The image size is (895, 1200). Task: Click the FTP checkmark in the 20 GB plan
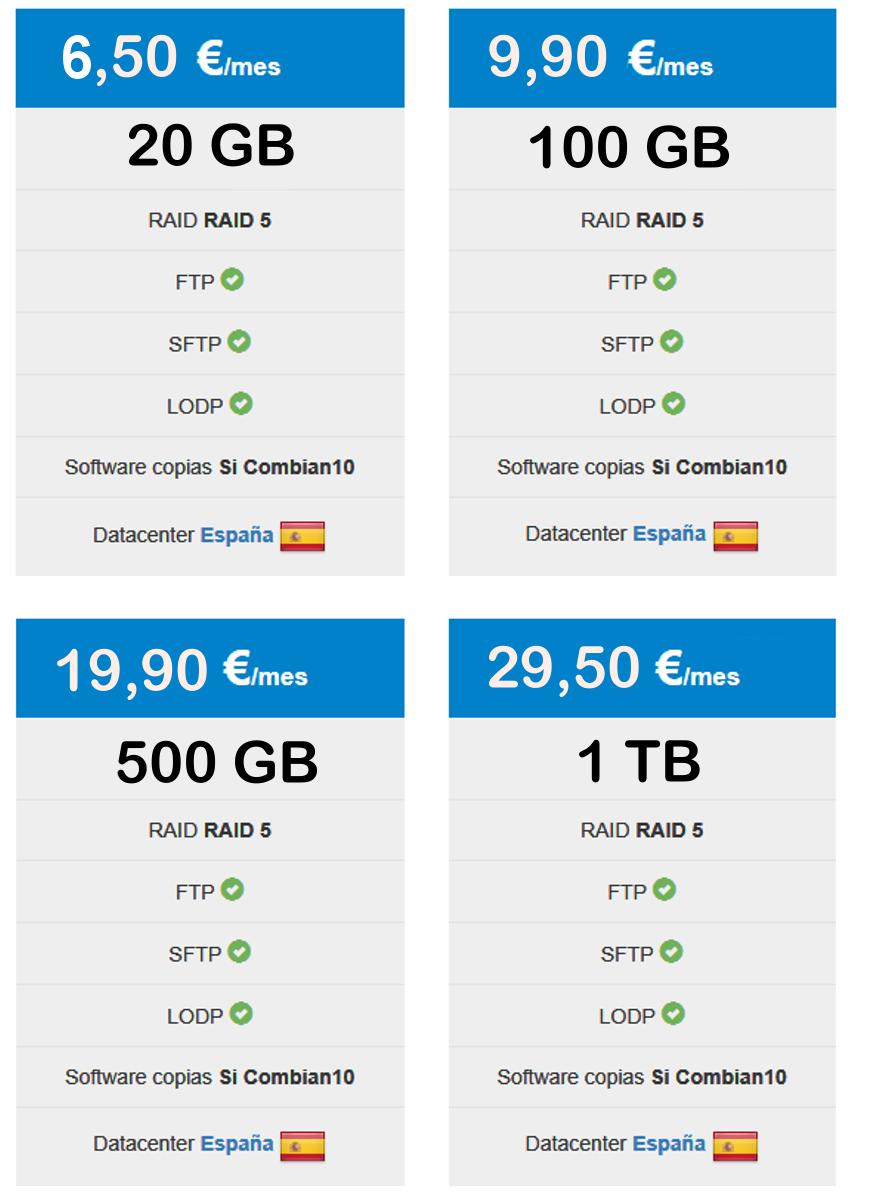(x=232, y=280)
